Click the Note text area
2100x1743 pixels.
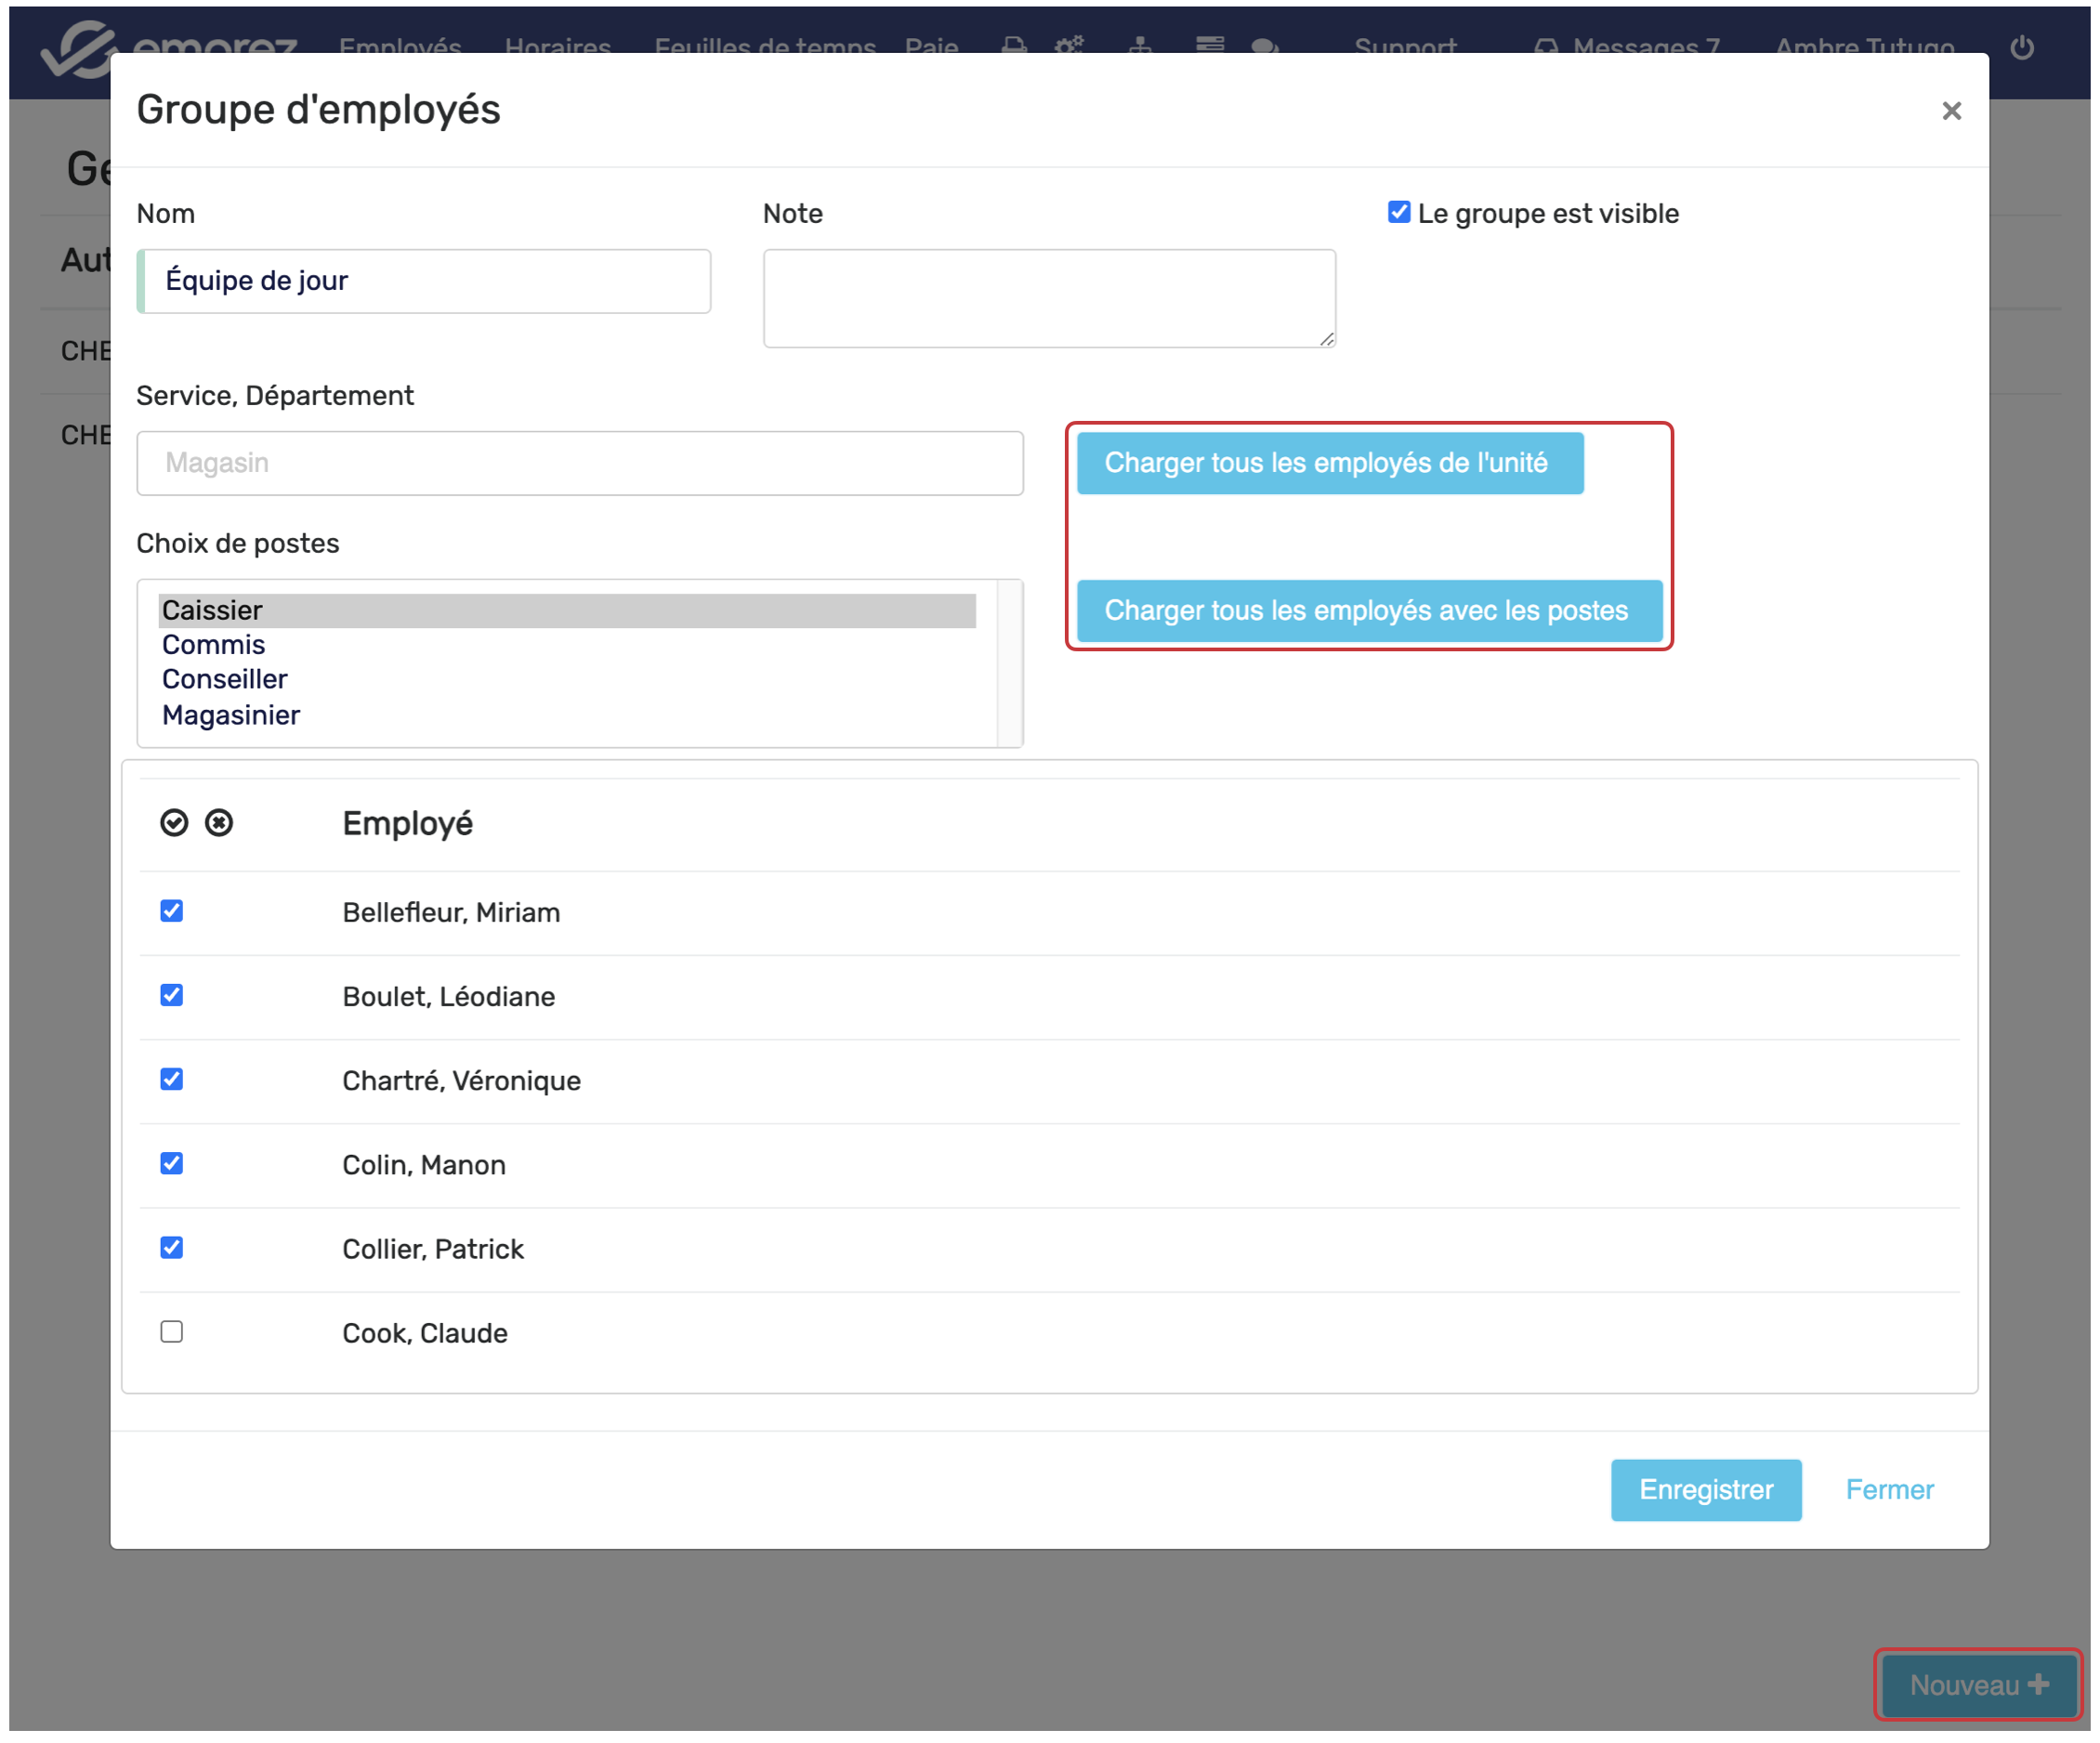[x=1049, y=299]
